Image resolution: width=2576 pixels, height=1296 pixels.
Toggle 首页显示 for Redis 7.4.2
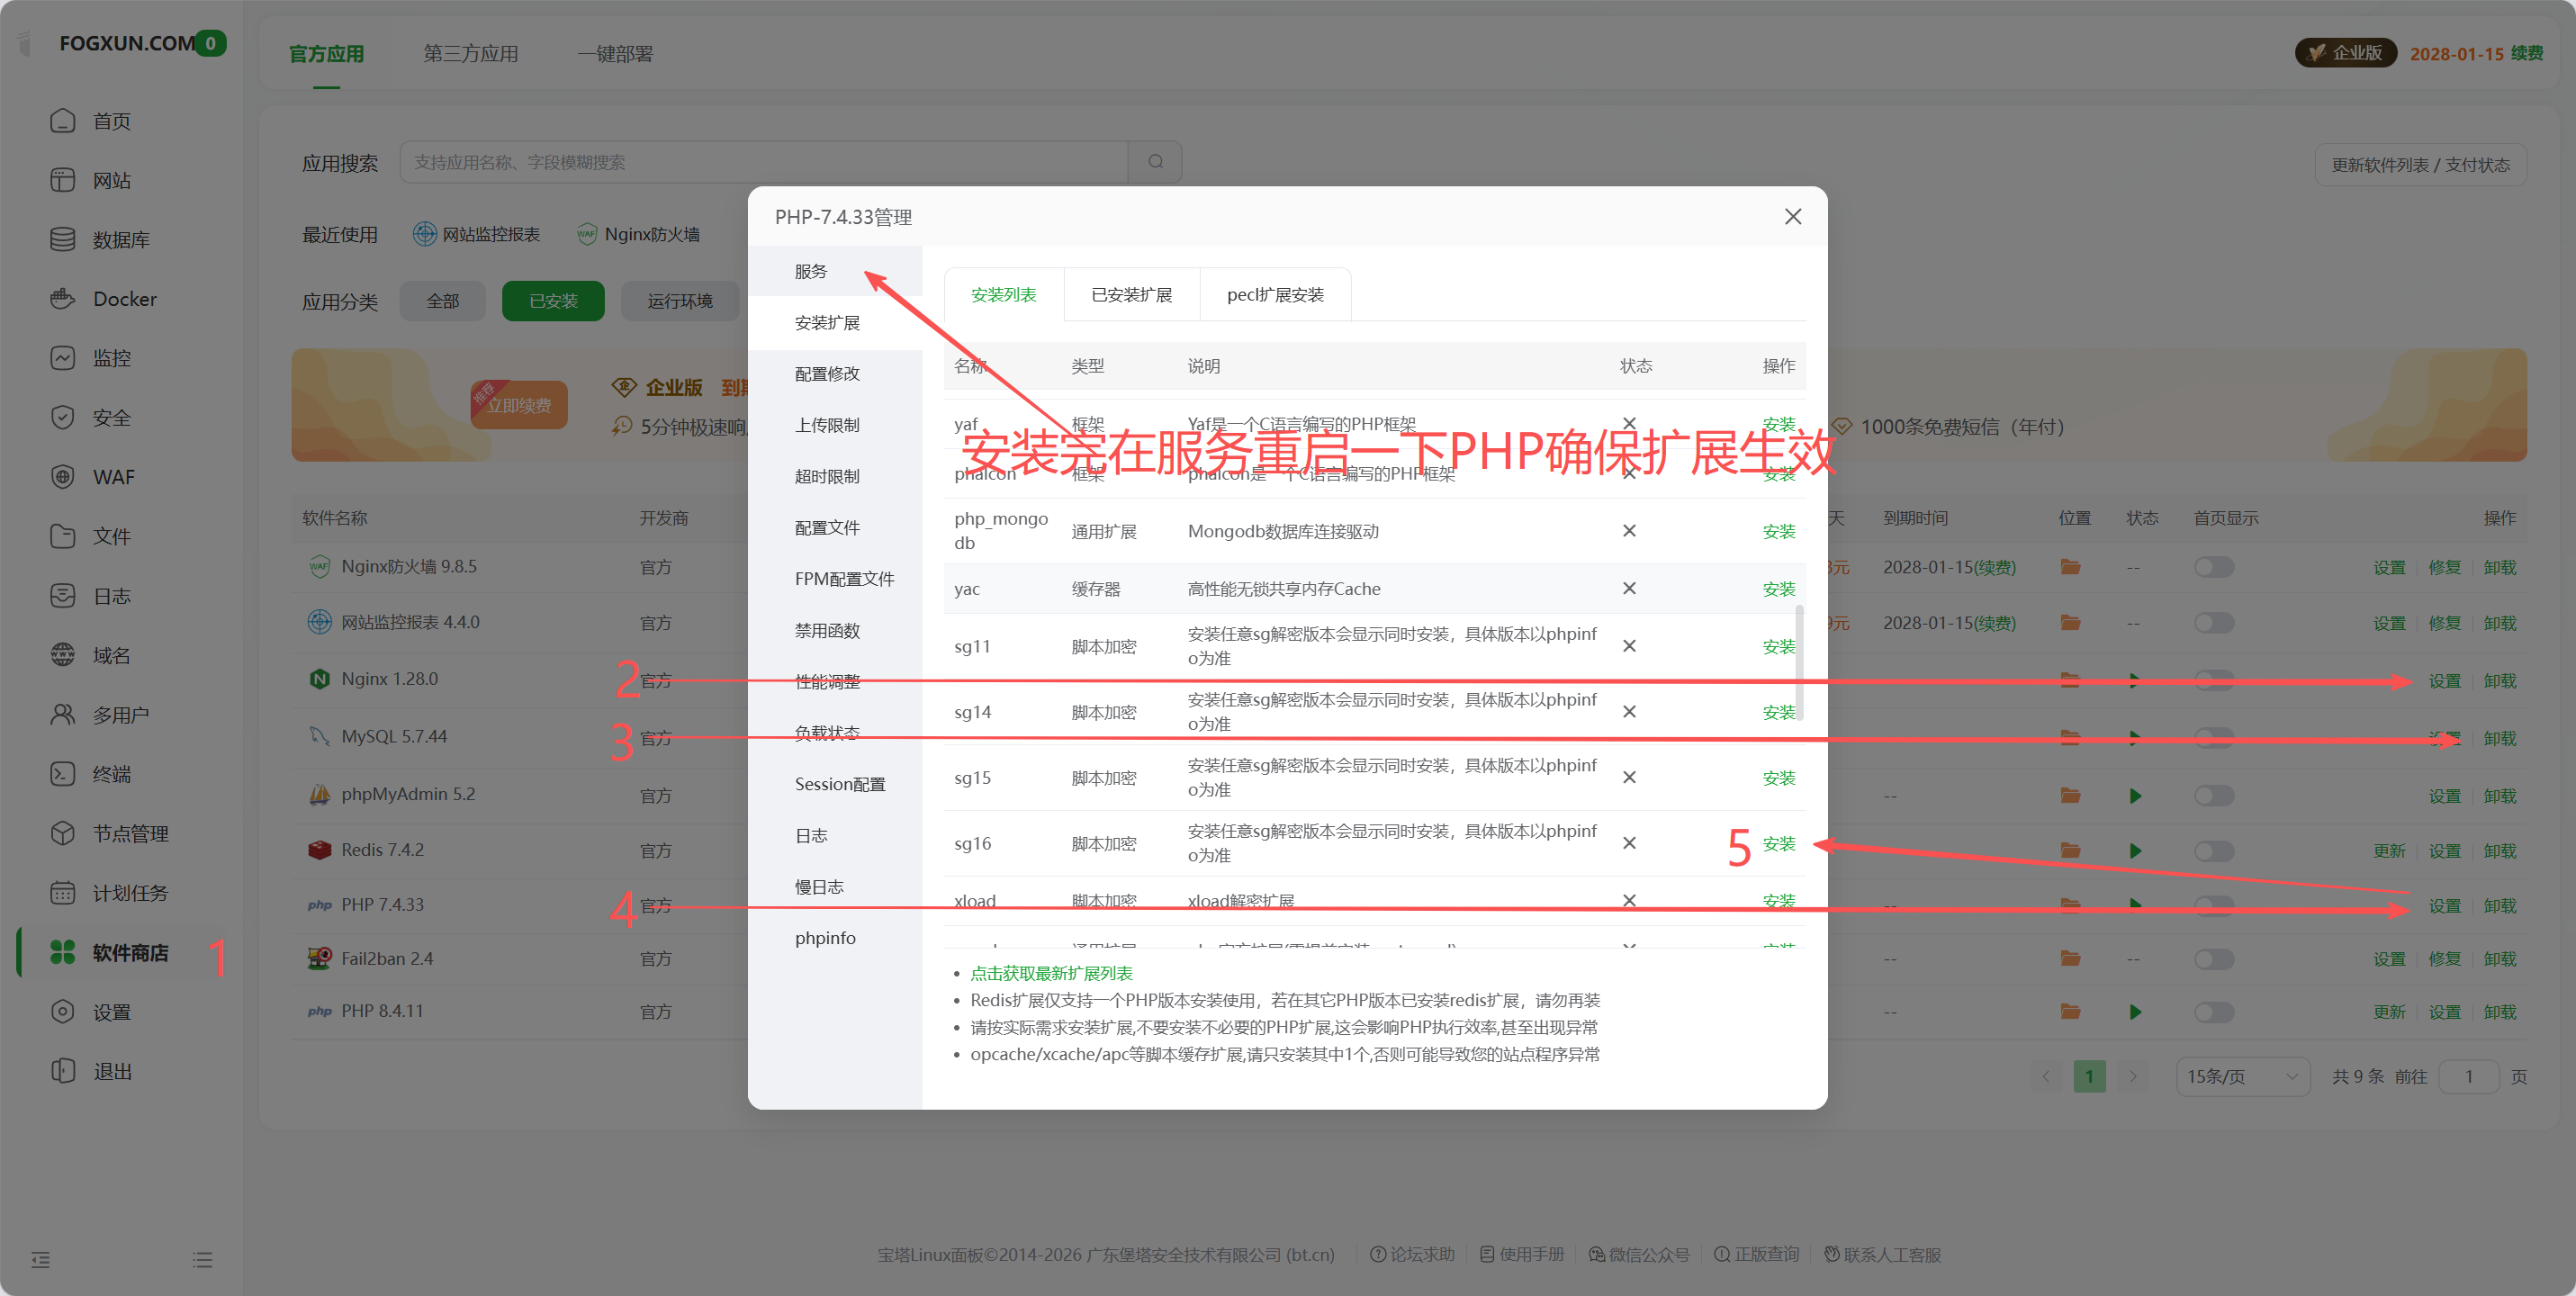pos(2214,851)
